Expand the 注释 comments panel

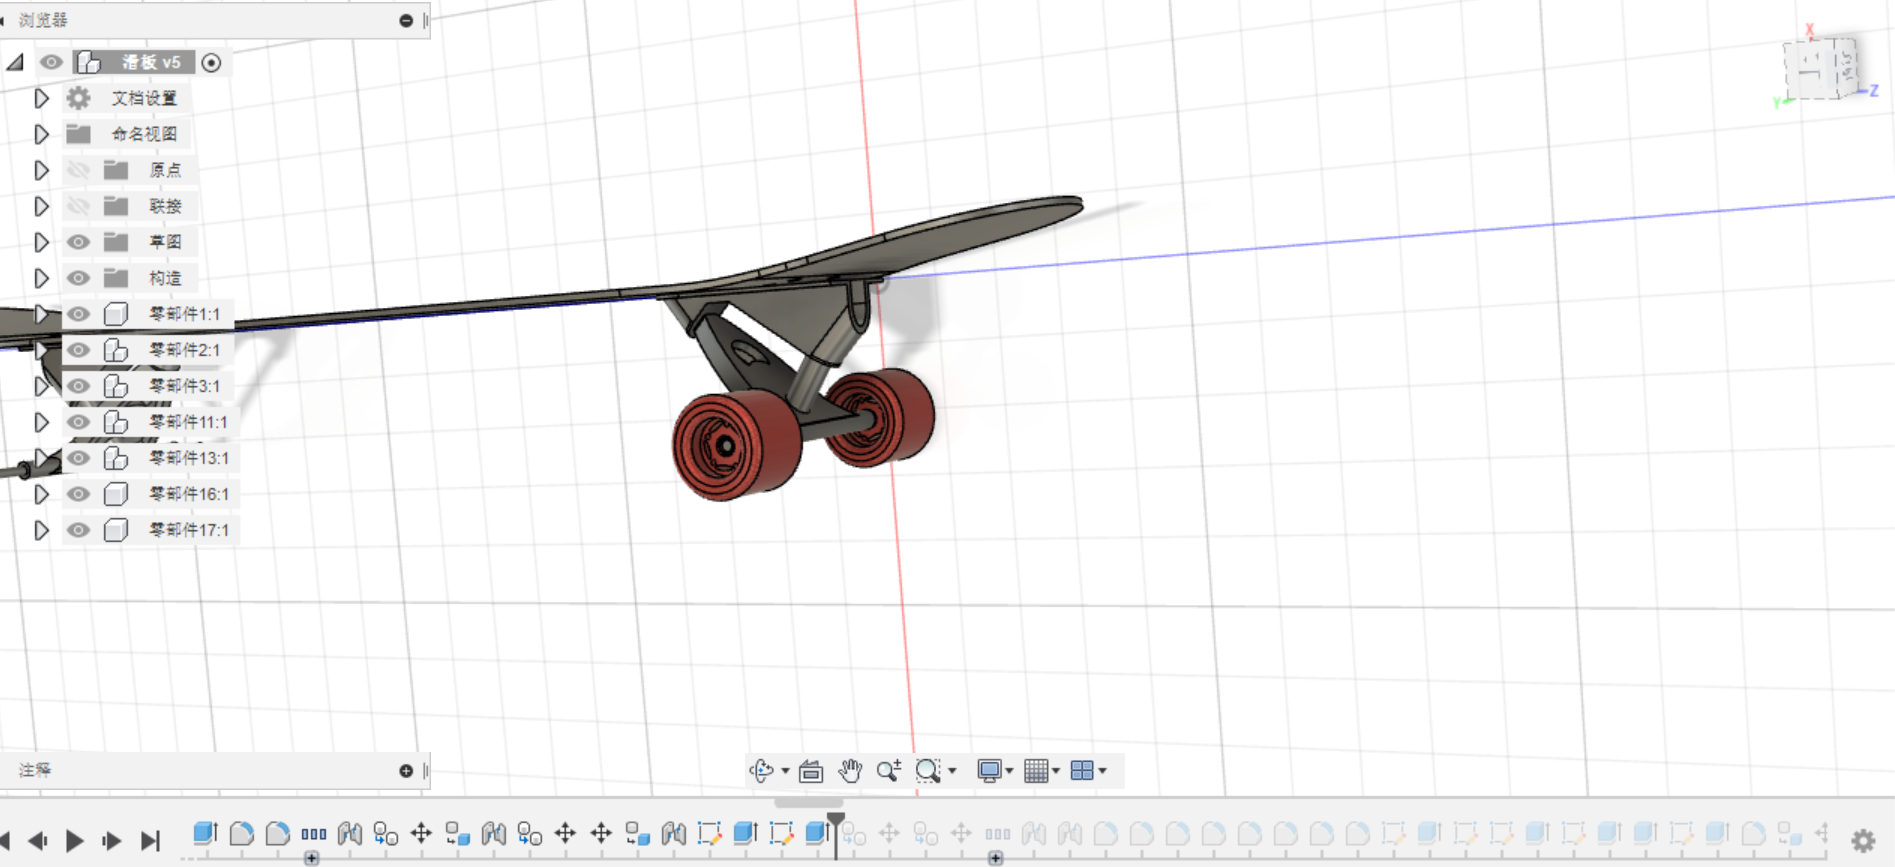point(406,770)
